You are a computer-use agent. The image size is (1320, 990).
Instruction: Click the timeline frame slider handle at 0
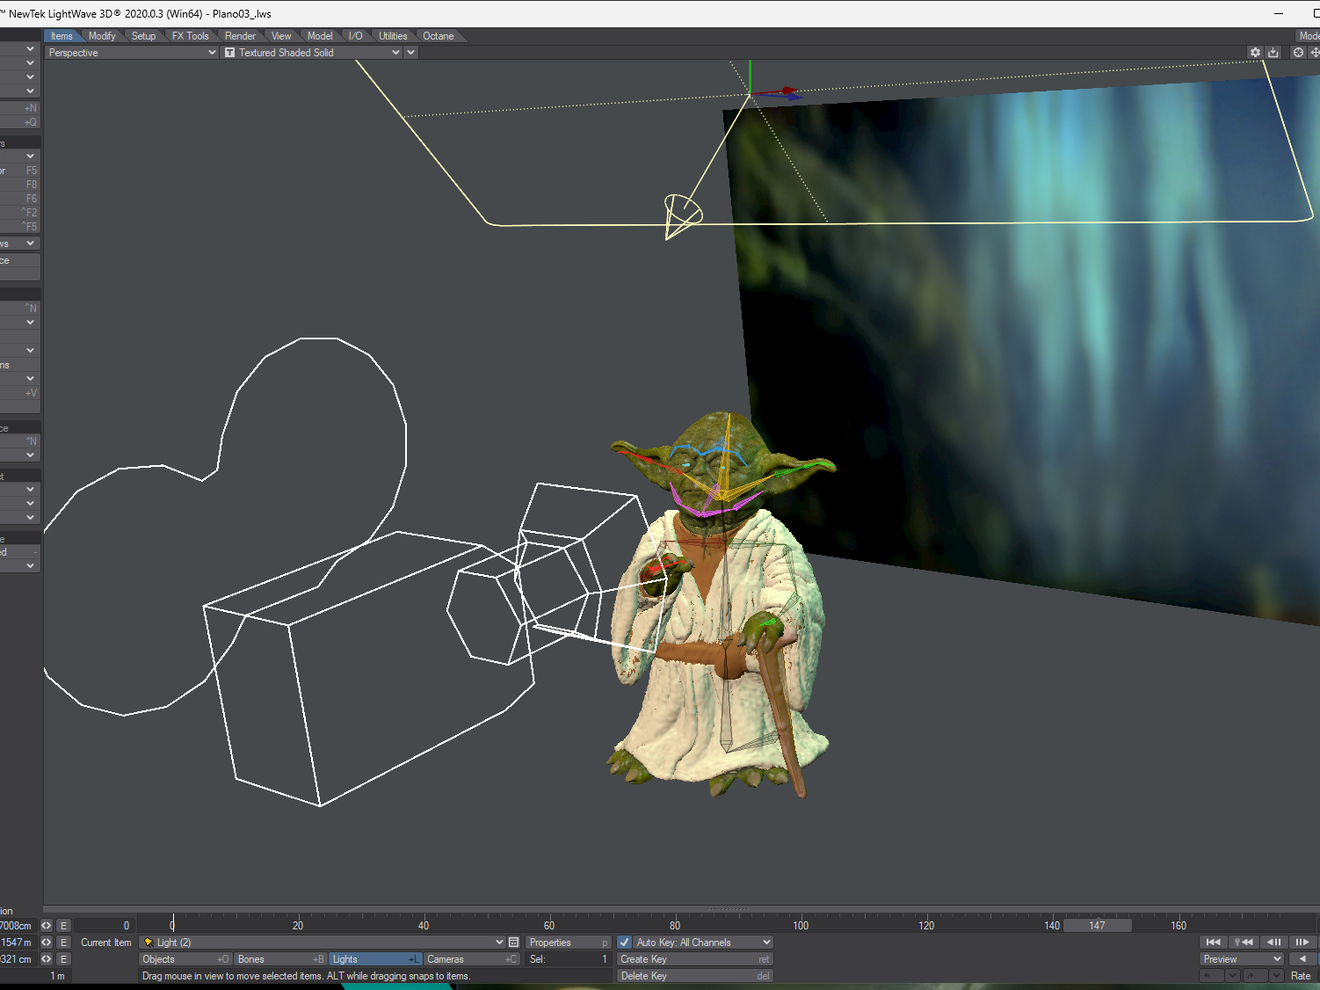click(172, 924)
